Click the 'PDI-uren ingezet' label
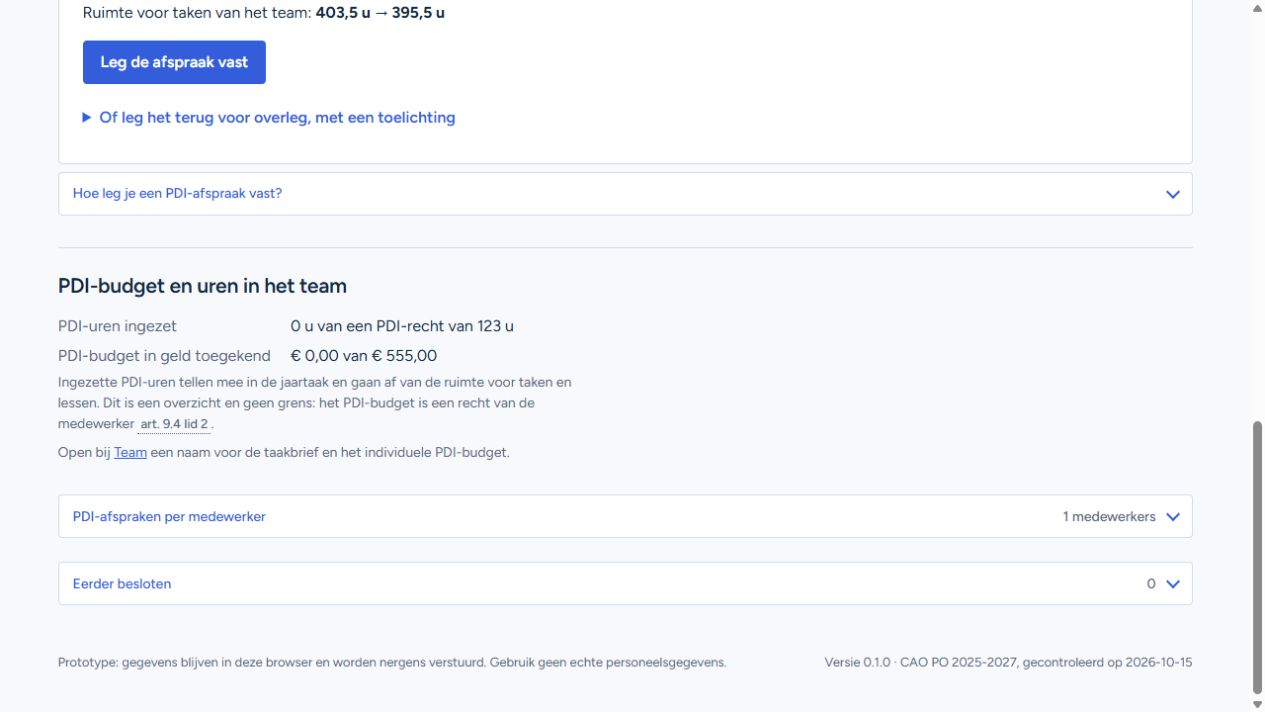This screenshot has height=712, width=1265. (117, 326)
